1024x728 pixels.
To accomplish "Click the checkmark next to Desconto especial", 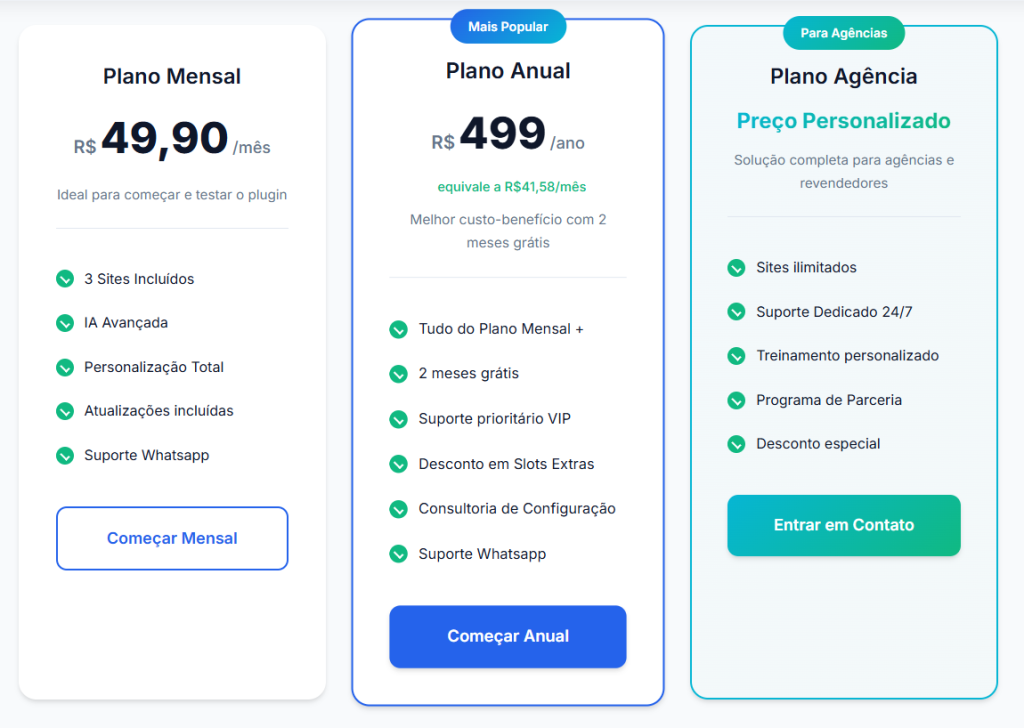I will [x=736, y=444].
